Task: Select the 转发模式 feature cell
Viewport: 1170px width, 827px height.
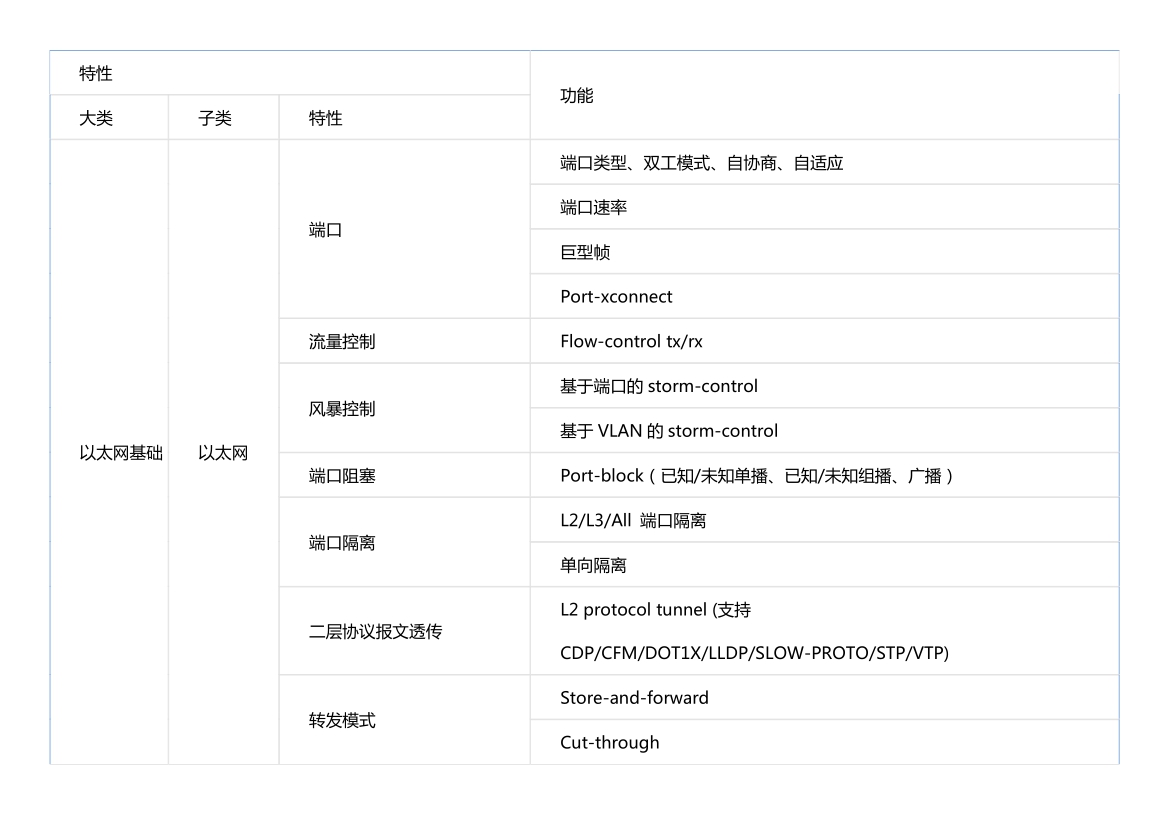Action: pos(404,720)
